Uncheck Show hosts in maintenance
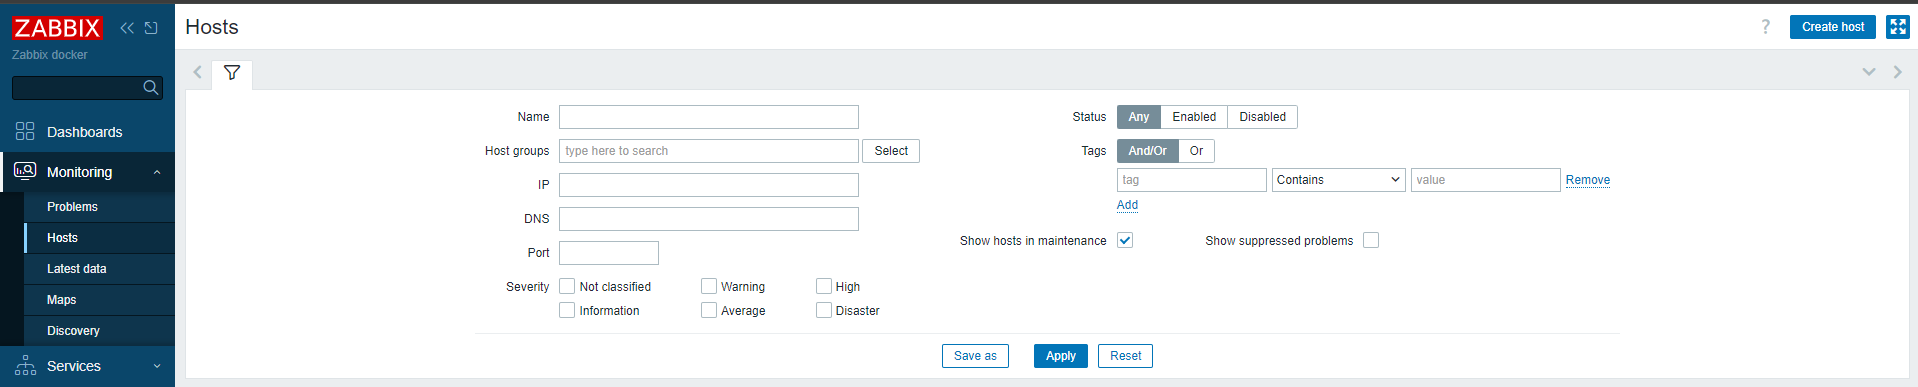The height and width of the screenshot is (387, 1918). 1125,240
